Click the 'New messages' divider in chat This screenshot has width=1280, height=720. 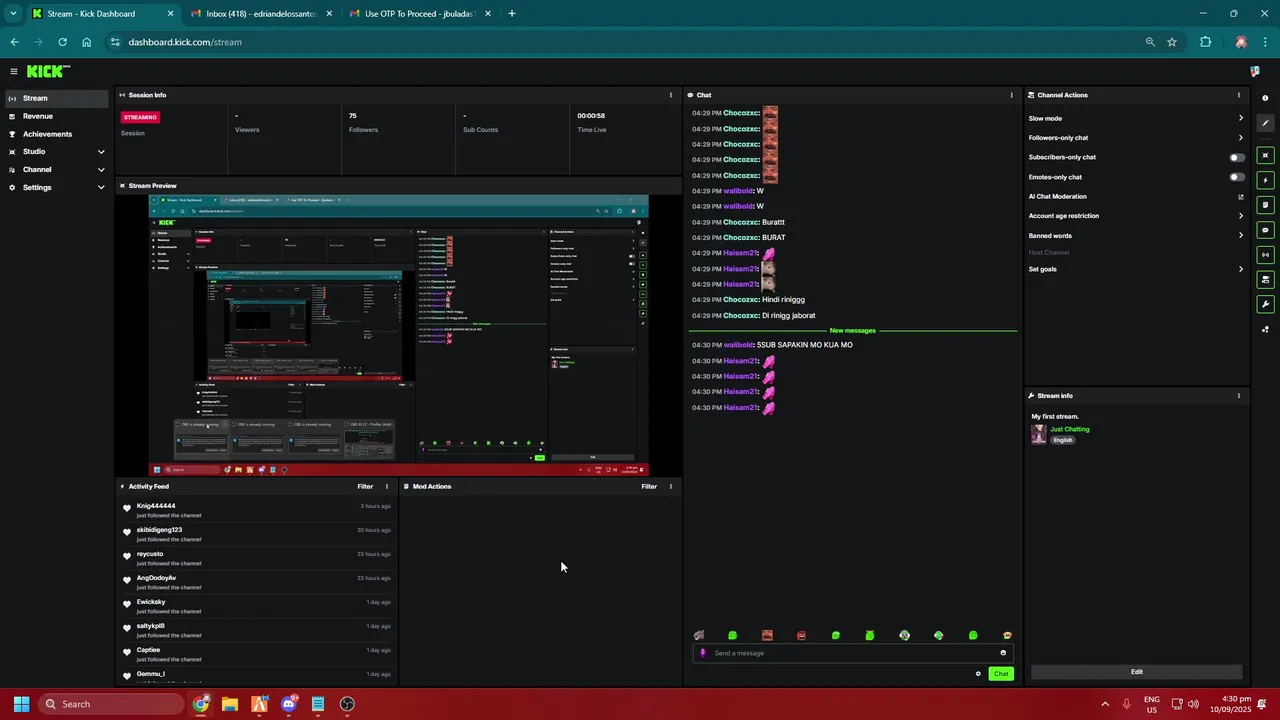[x=852, y=330]
